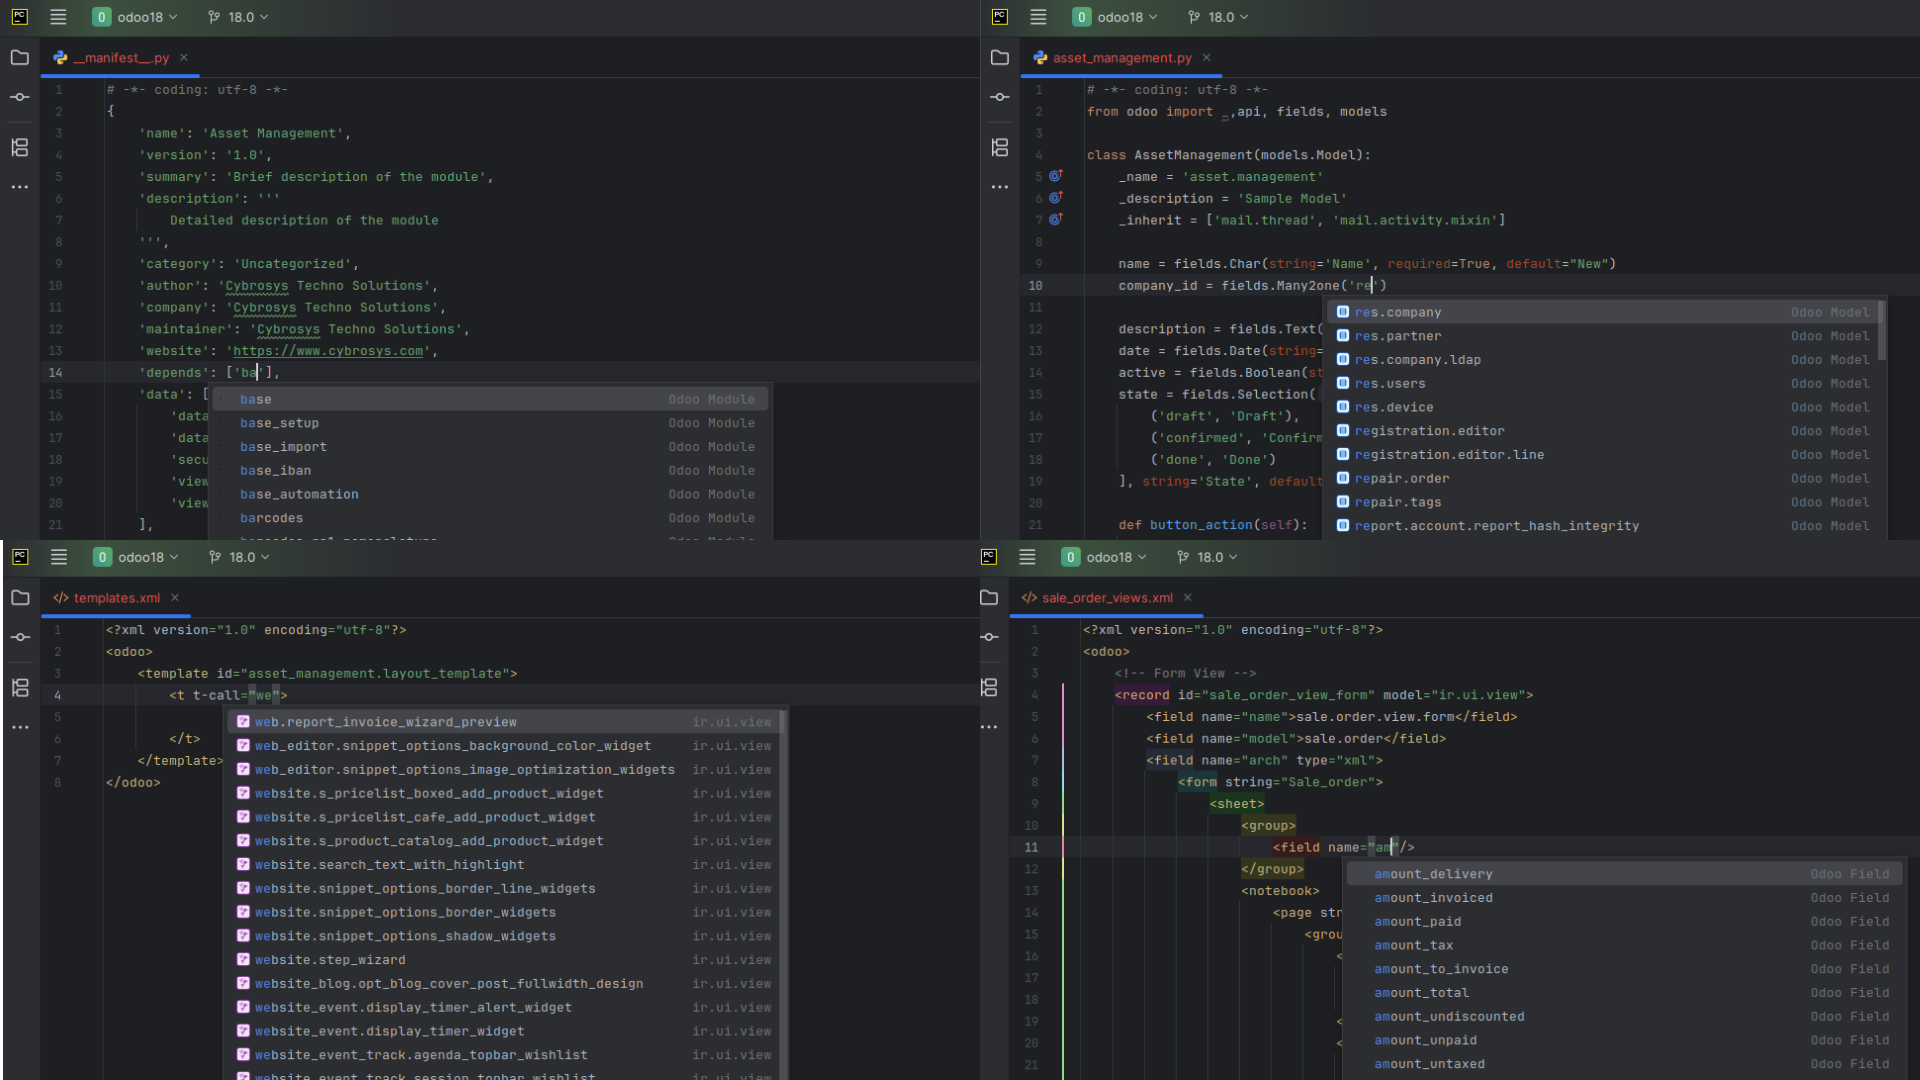Open Commit tool window in asset_management.py window
1920x1080 pixels.
tap(1000, 97)
